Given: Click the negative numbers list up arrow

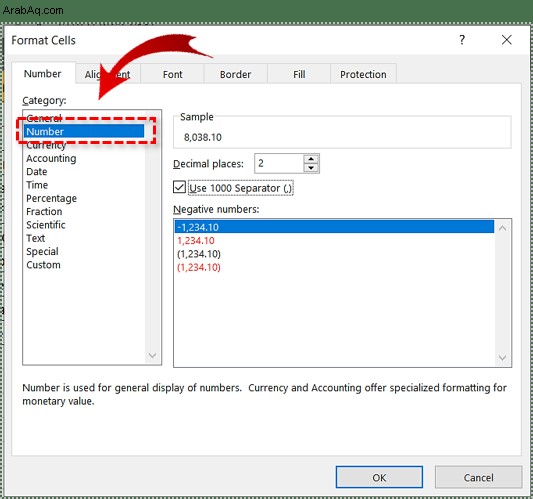Looking at the screenshot, I should [x=502, y=228].
